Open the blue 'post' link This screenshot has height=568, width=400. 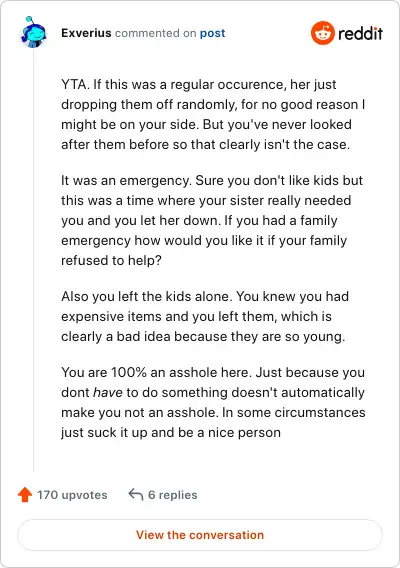tap(212, 33)
